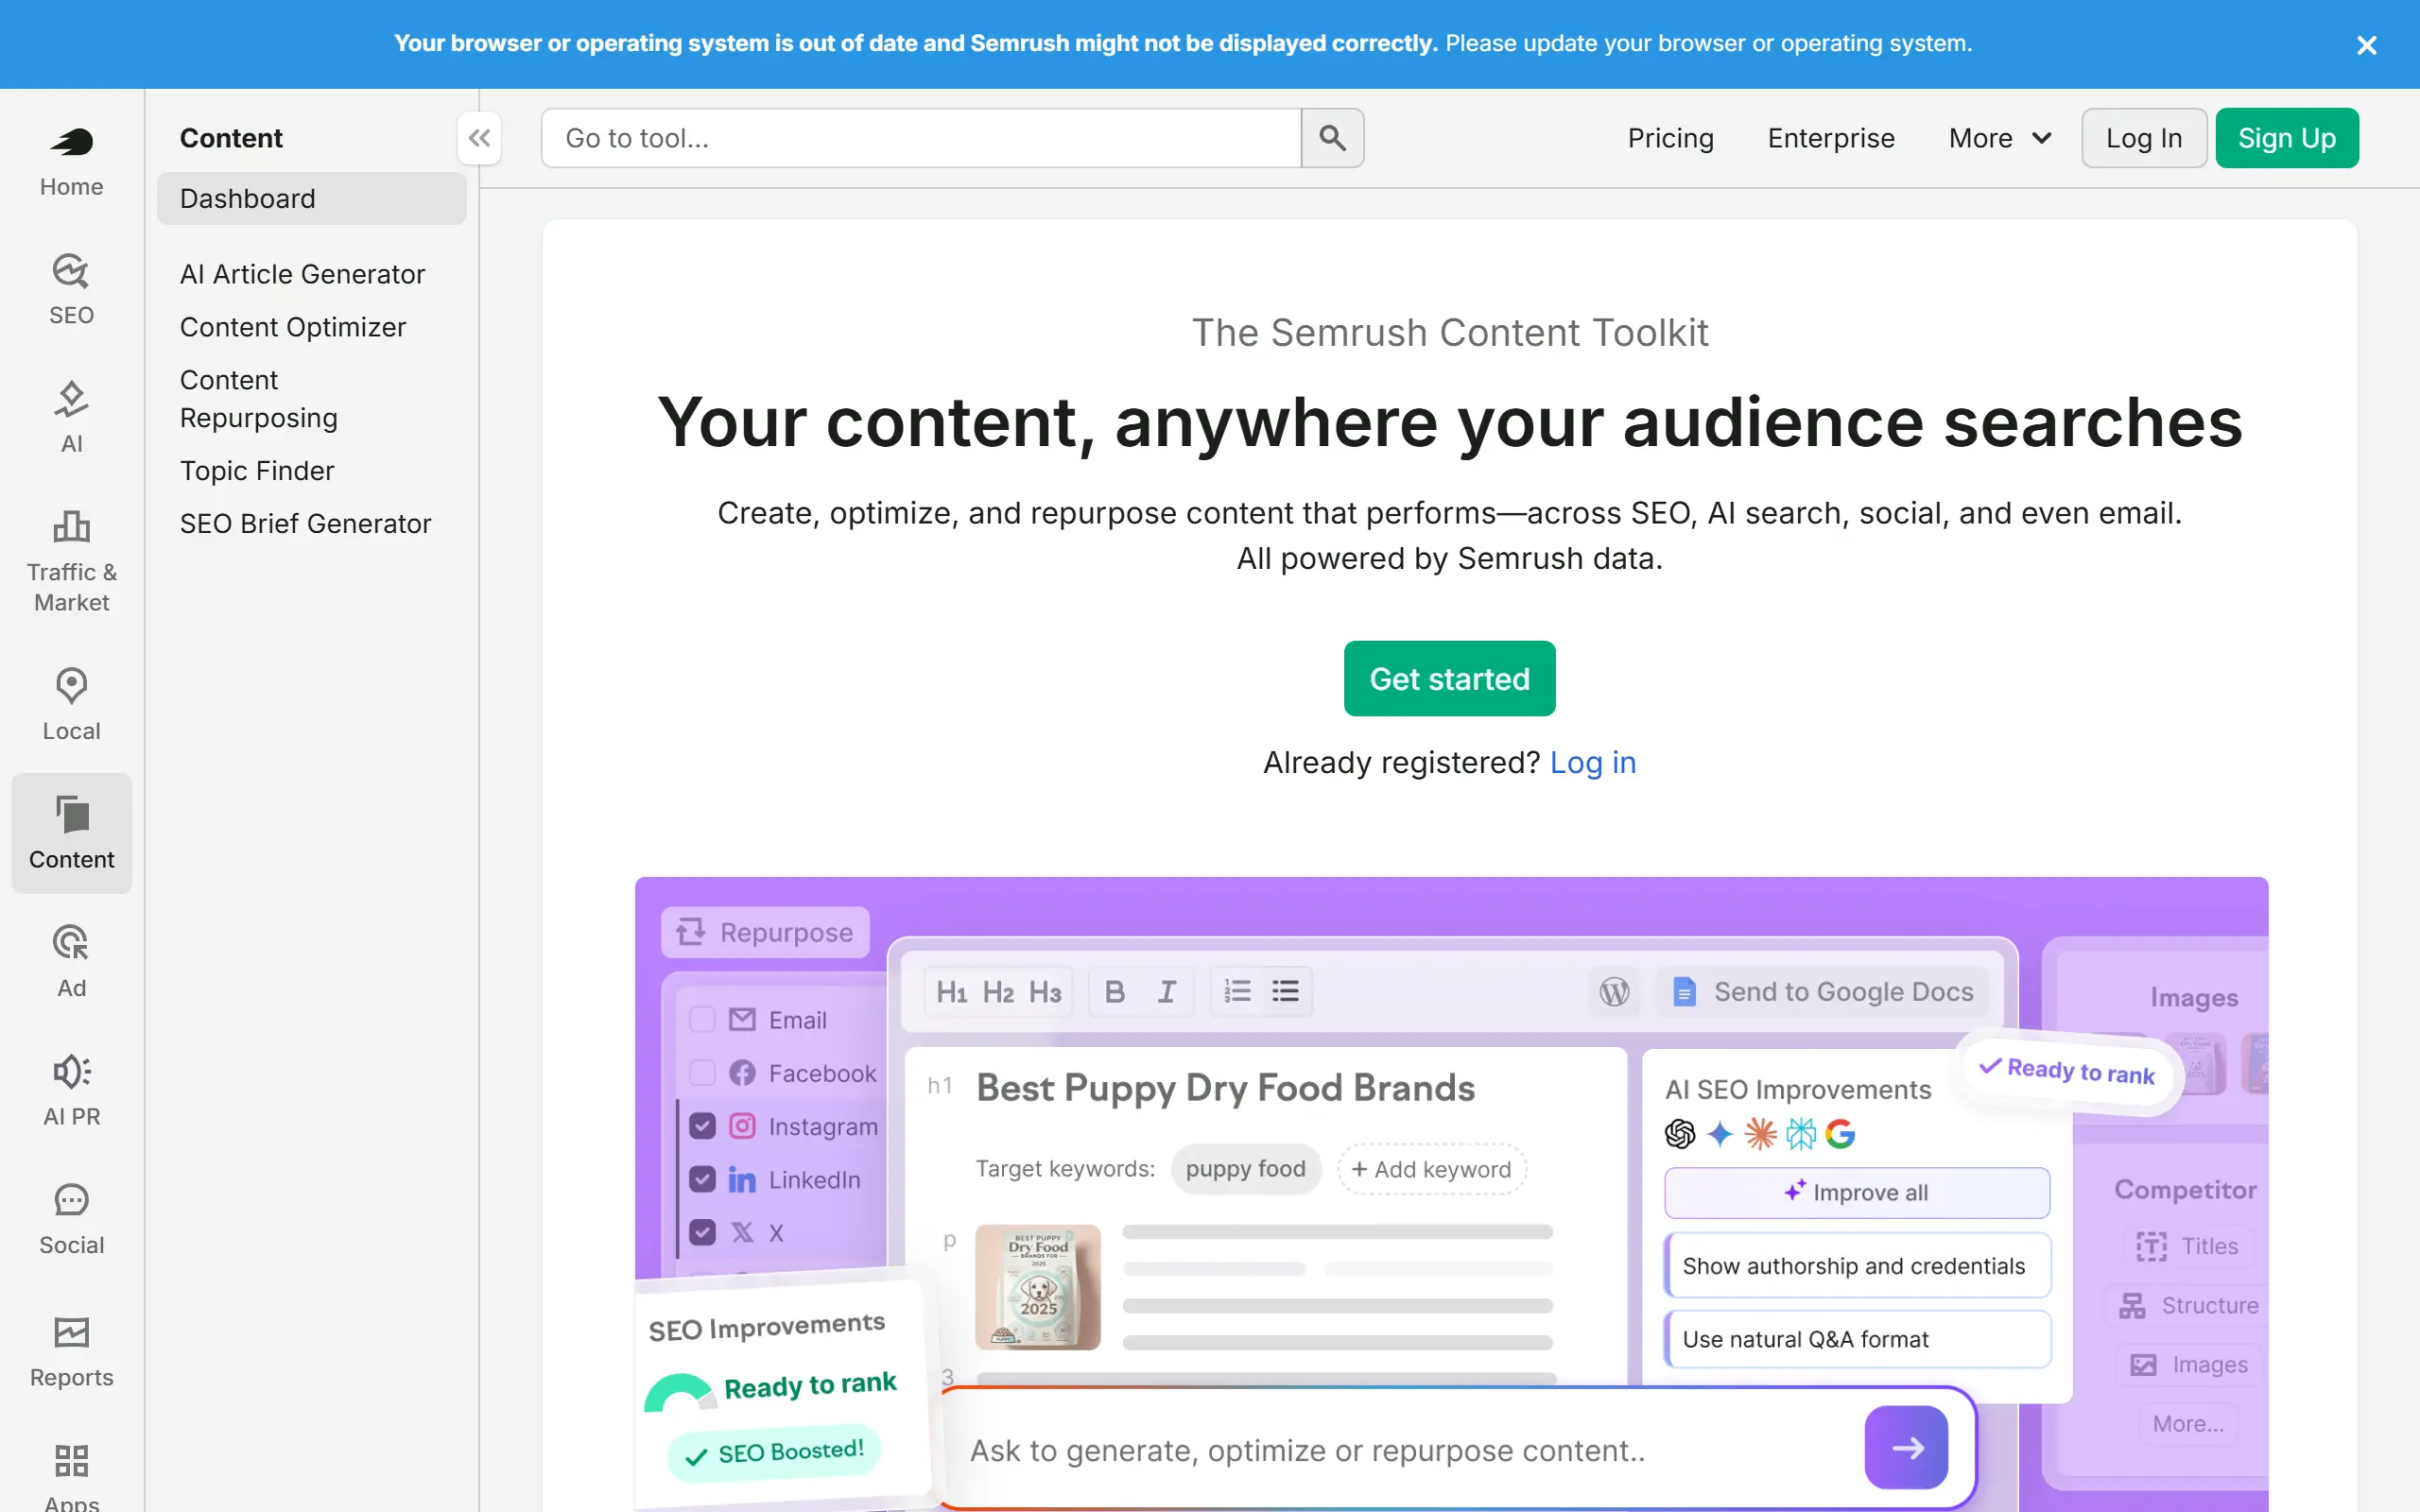Image resolution: width=2420 pixels, height=1512 pixels.
Task: Click the WordPress icon
Action: pos(1614,992)
